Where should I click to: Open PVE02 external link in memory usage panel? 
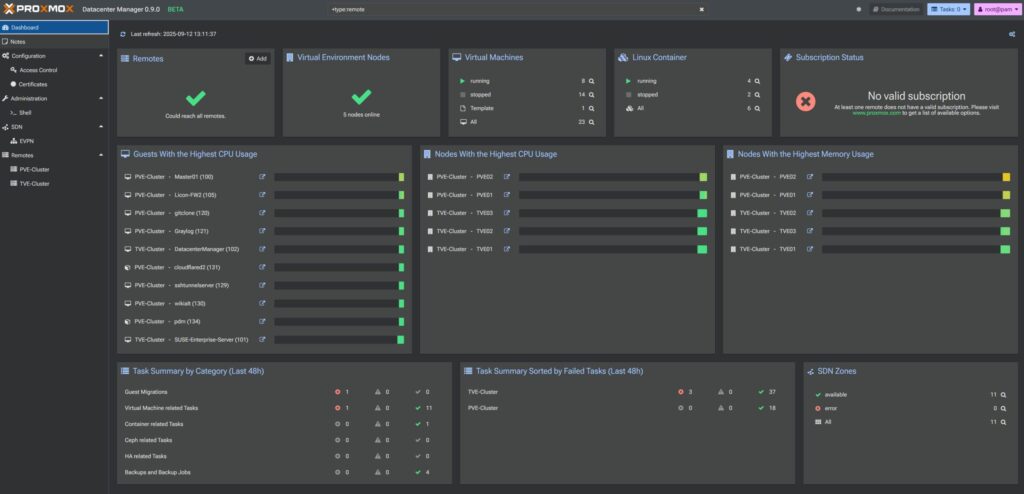point(809,176)
